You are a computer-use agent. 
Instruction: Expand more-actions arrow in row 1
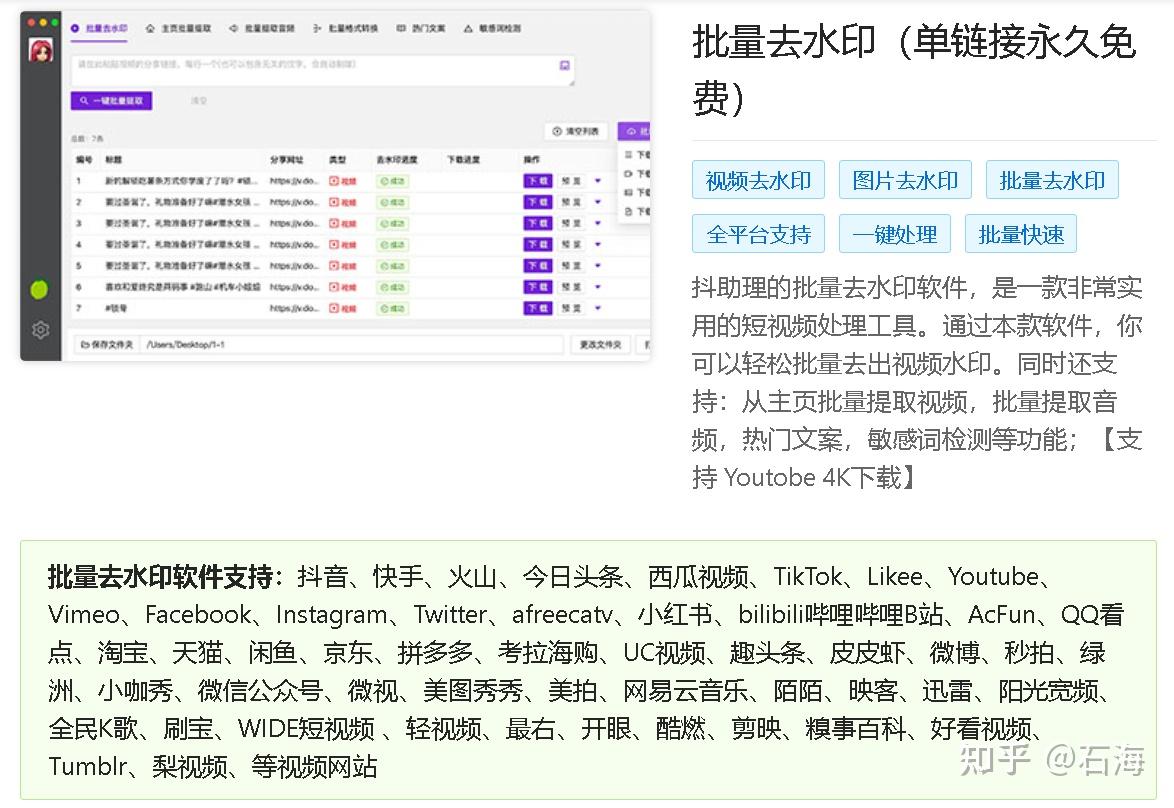pyautogui.click(x=597, y=181)
